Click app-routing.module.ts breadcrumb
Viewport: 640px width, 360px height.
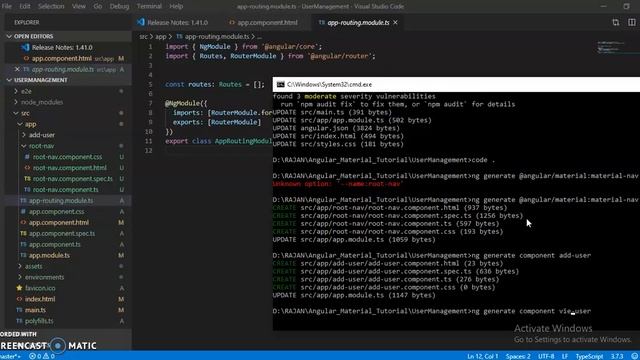213,37
